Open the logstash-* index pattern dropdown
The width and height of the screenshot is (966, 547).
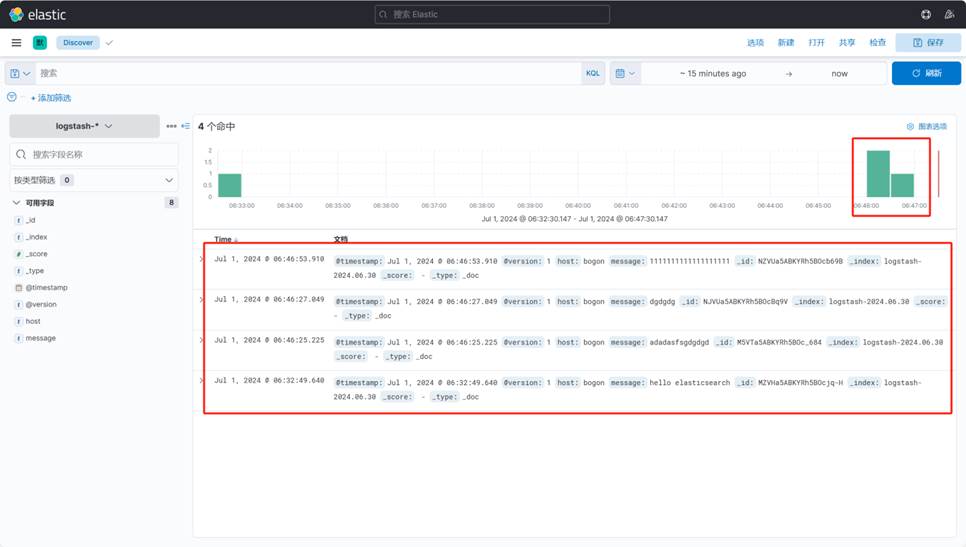pyautogui.click(x=84, y=126)
